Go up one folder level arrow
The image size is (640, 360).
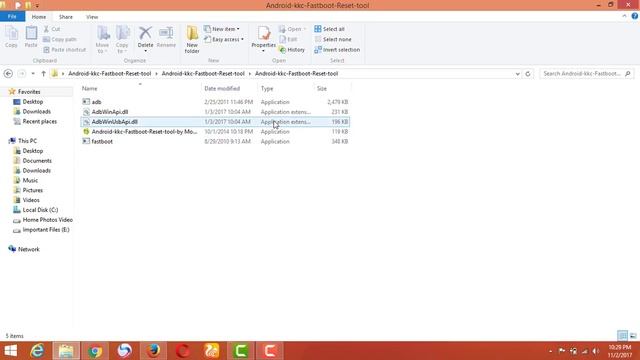coord(43,74)
